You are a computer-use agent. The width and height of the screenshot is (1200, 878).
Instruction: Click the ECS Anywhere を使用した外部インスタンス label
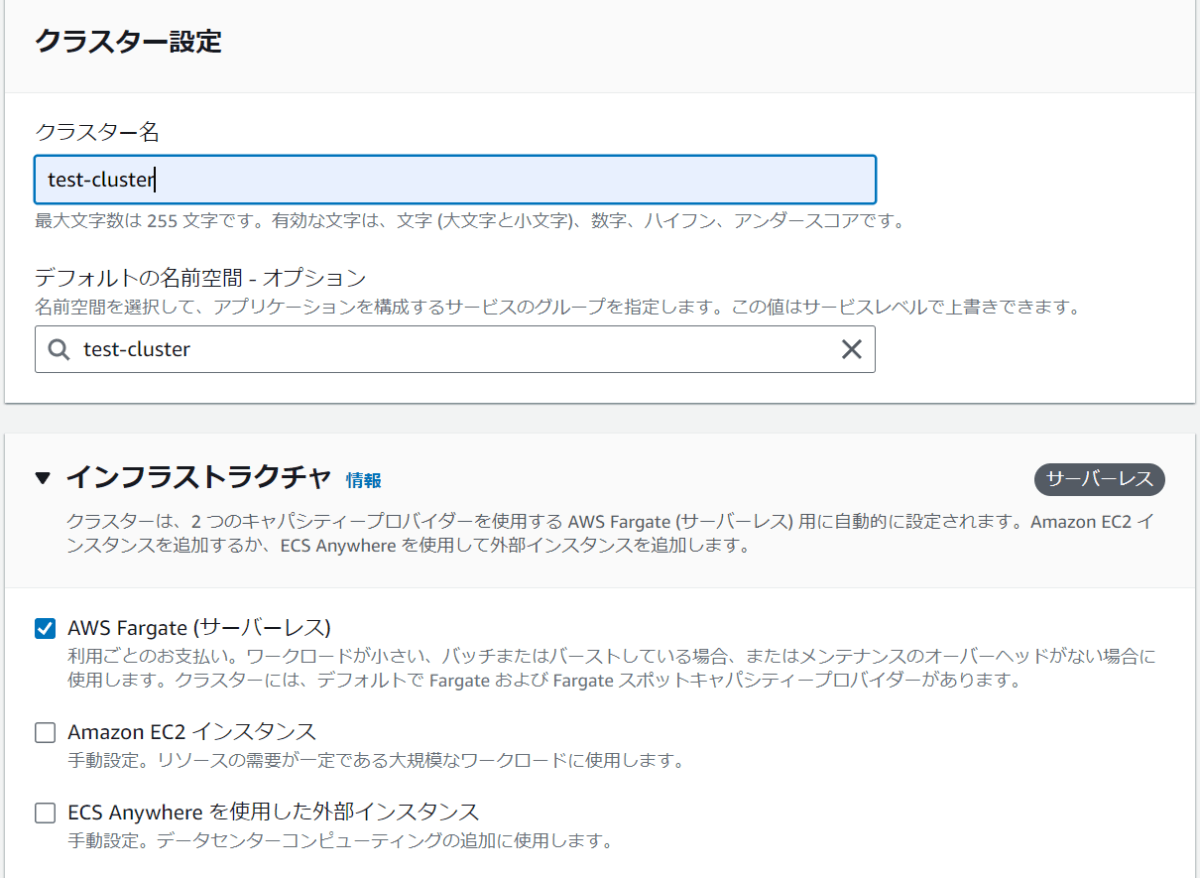pos(274,811)
